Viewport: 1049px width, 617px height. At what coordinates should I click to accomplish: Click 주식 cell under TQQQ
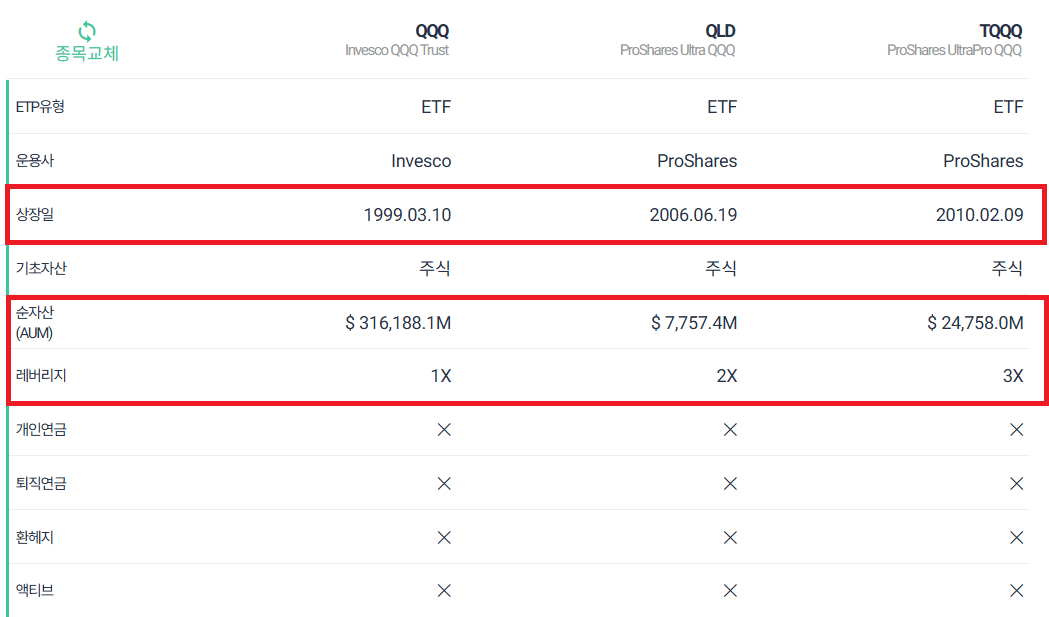[1007, 268]
